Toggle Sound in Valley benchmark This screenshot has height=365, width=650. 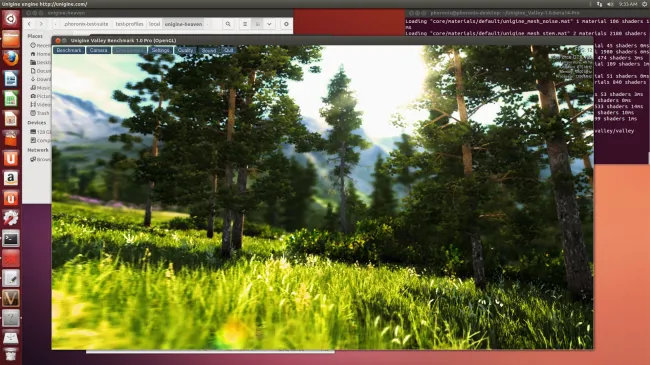coord(209,50)
